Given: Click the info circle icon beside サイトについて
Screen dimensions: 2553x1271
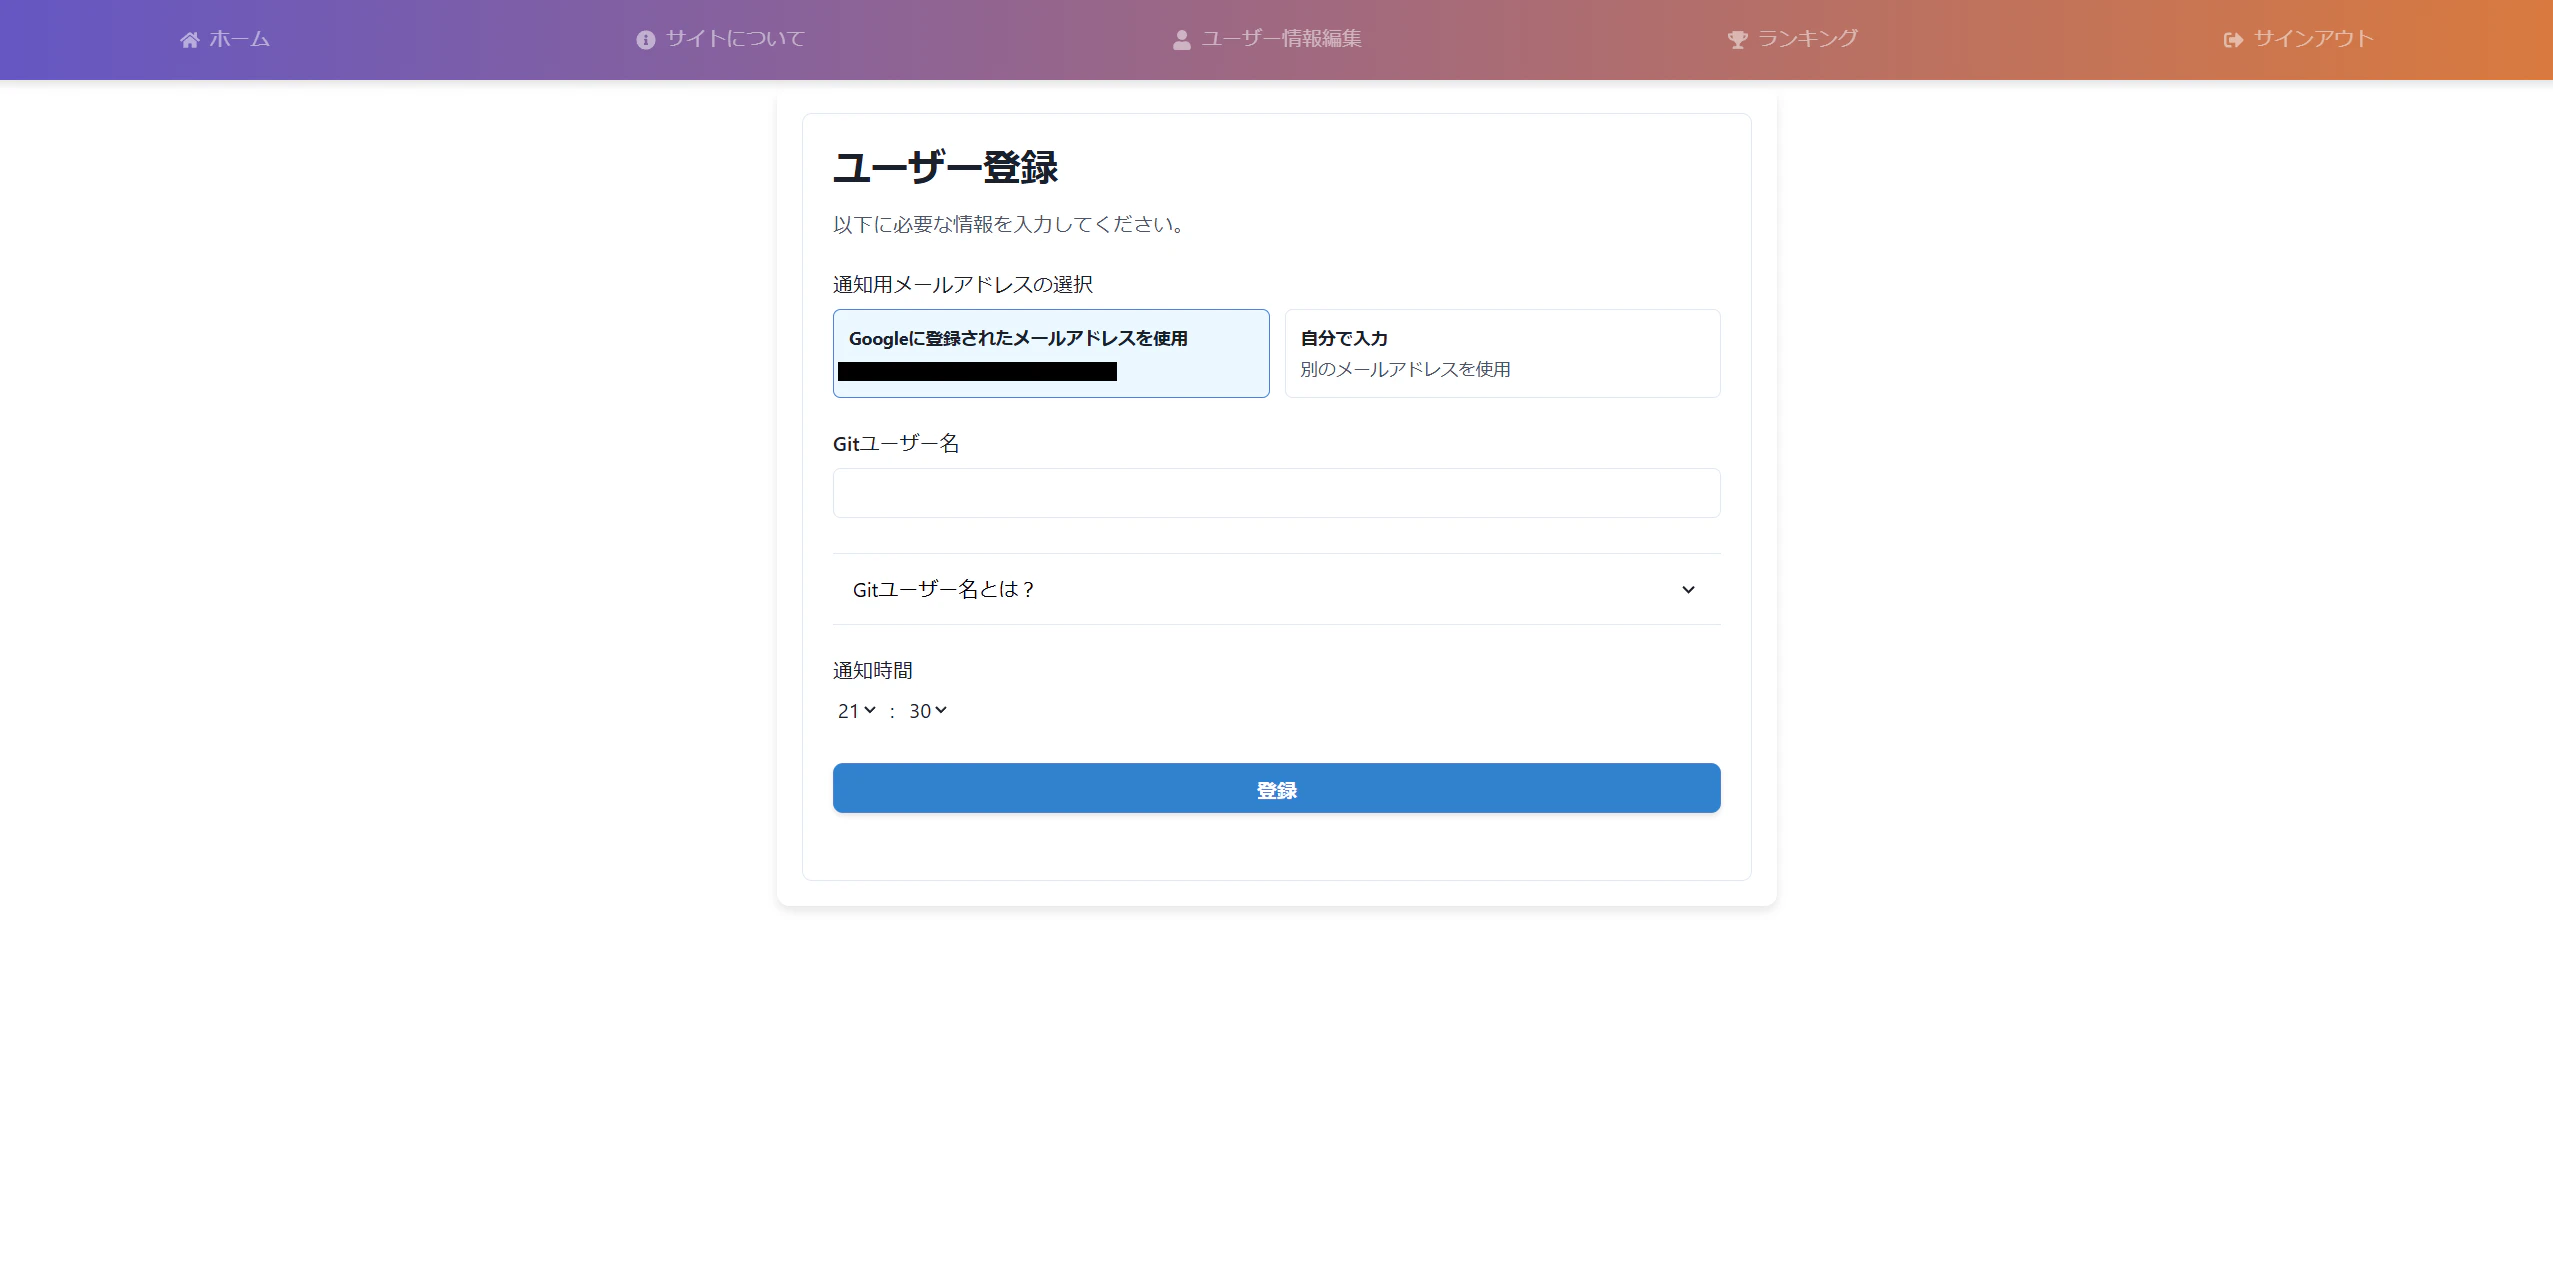Looking at the screenshot, I should [646, 40].
